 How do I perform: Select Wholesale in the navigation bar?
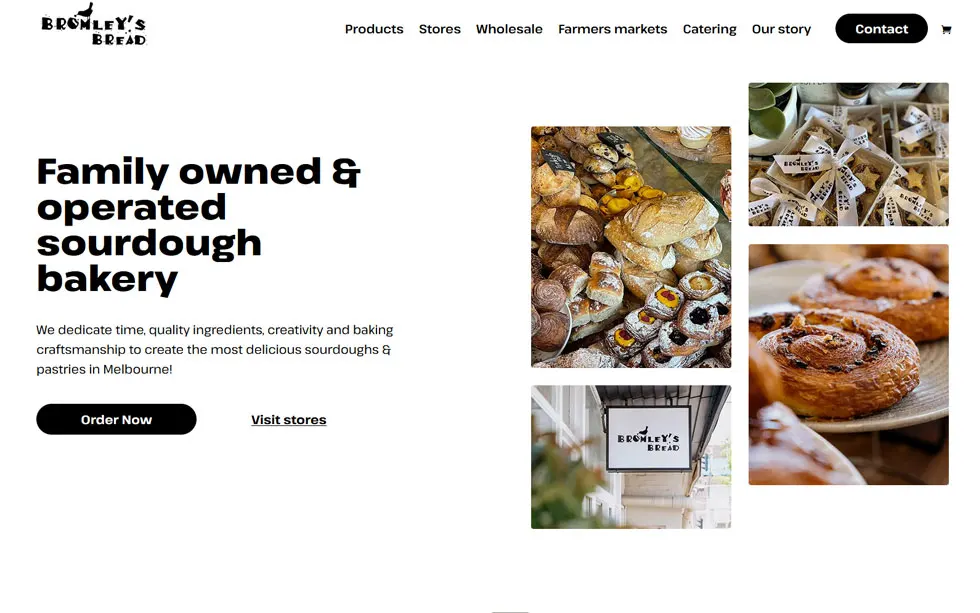click(x=509, y=29)
